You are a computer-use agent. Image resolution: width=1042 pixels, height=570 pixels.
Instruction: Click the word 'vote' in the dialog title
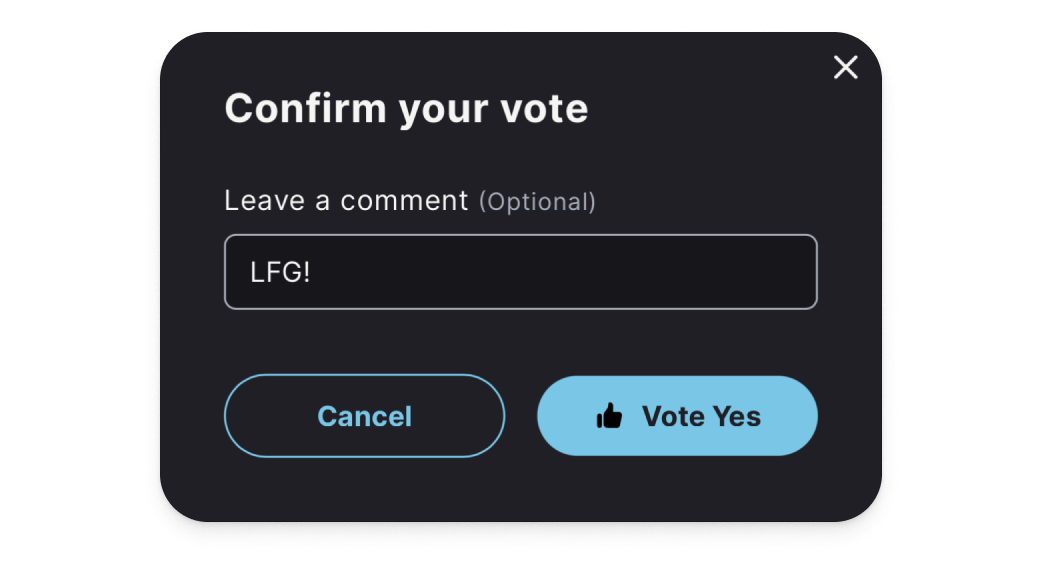point(543,108)
